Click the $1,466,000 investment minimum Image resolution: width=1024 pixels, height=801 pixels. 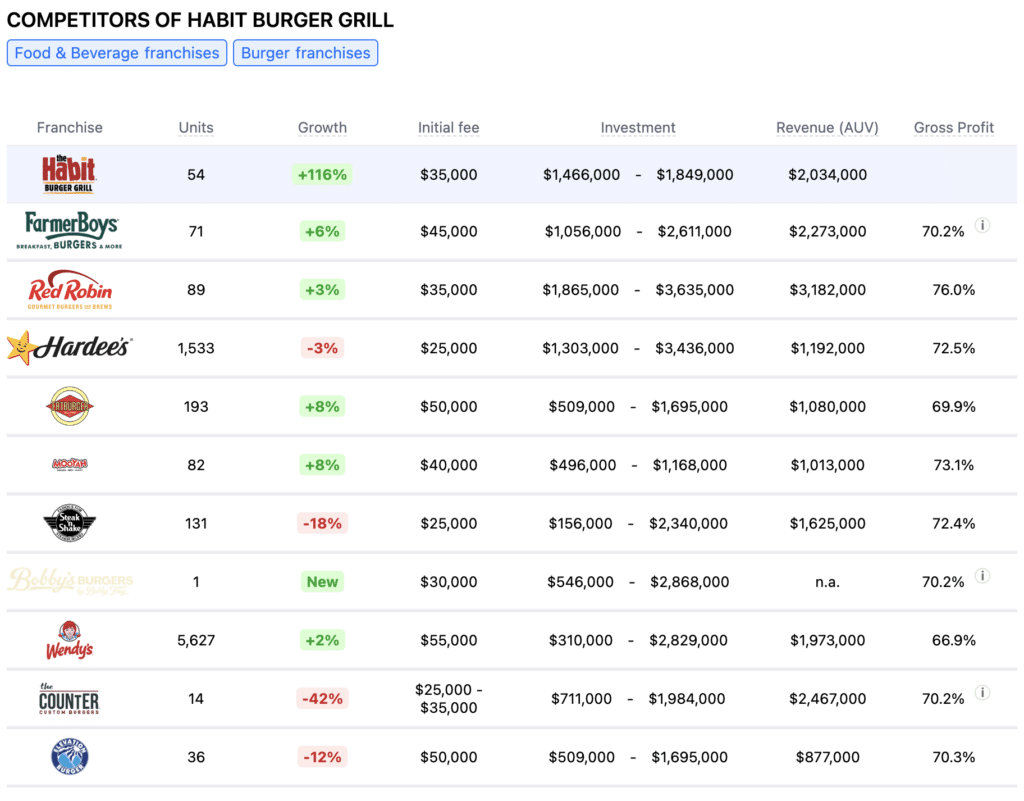point(581,174)
